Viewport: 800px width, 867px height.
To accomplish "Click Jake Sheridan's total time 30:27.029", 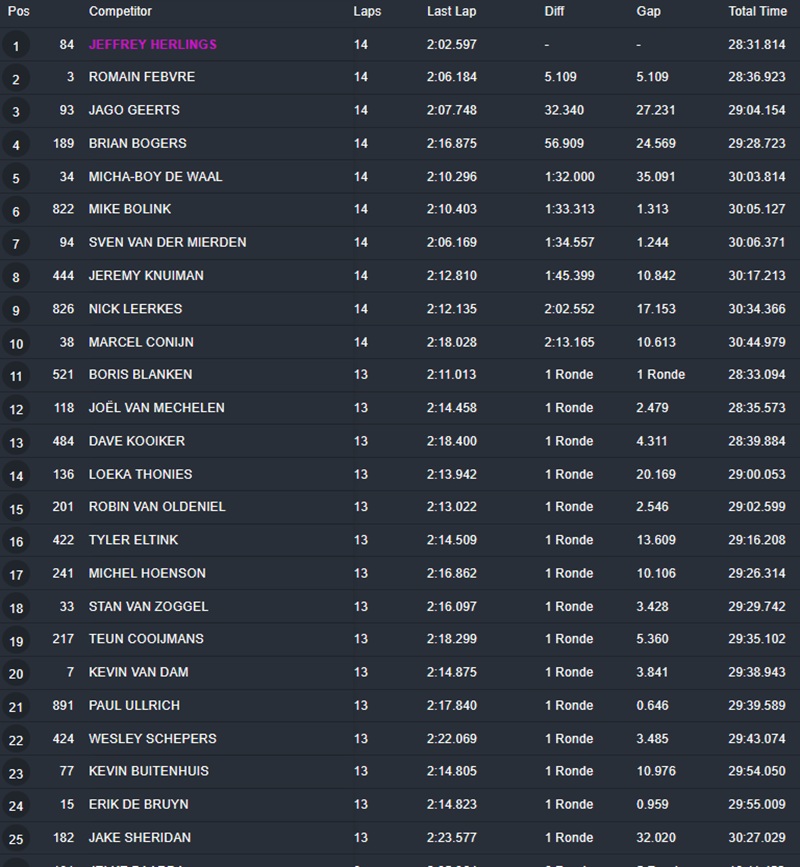I will coord(757,837).
